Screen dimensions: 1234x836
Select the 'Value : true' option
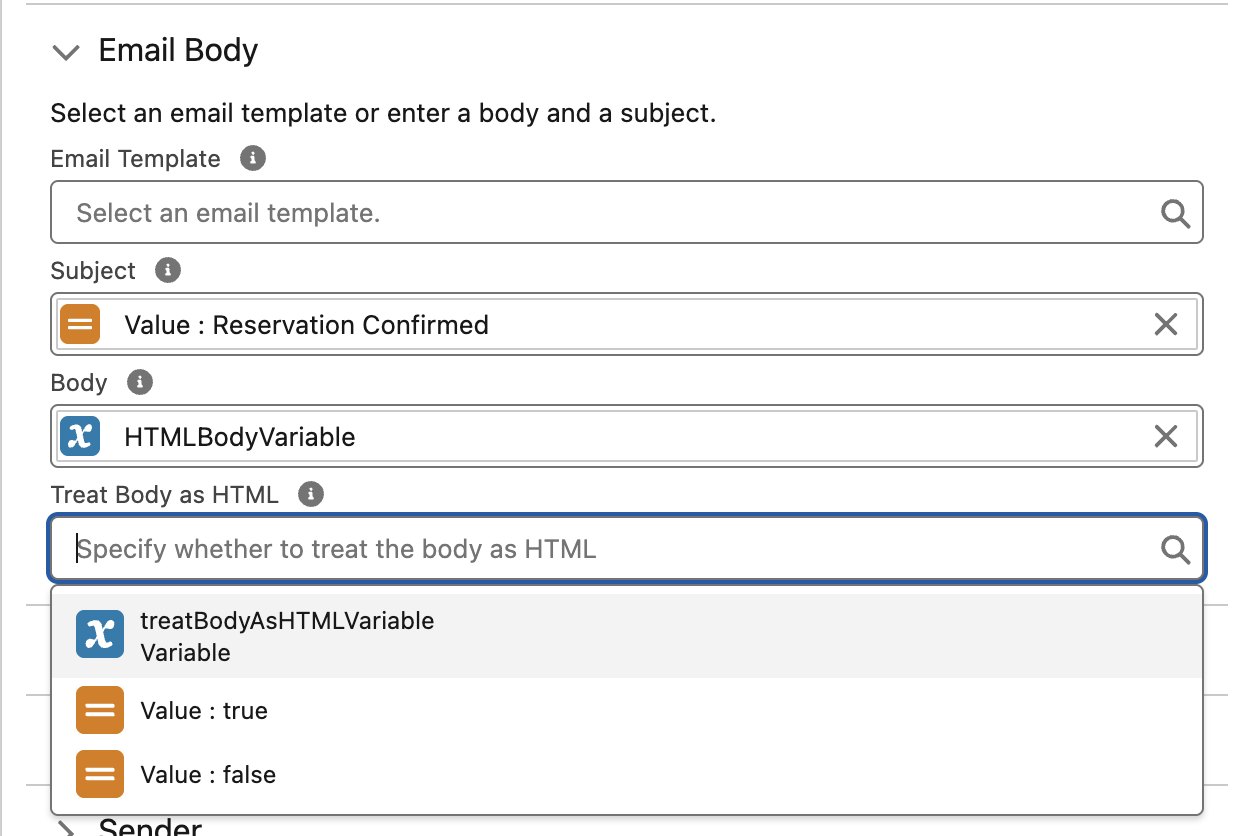pos(204,711)
